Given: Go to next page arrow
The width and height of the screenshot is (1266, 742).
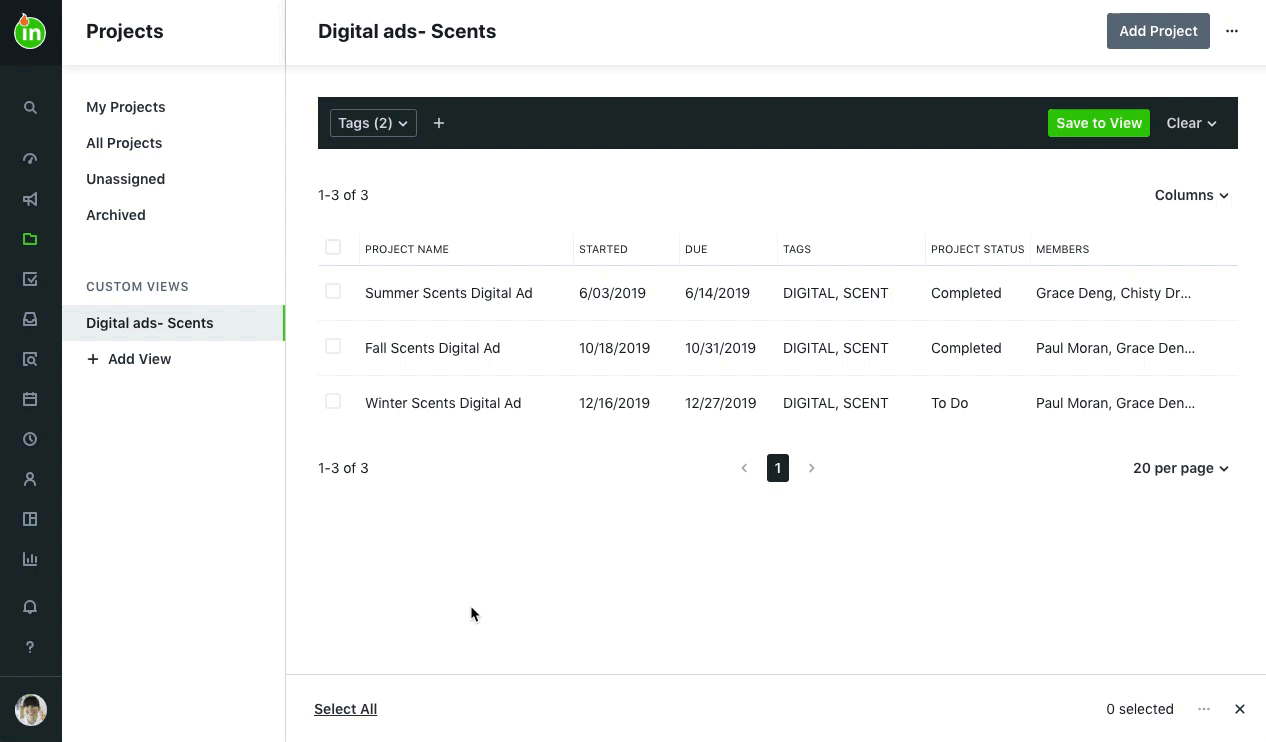Looking at the screenshot, I should pos(812,468).
